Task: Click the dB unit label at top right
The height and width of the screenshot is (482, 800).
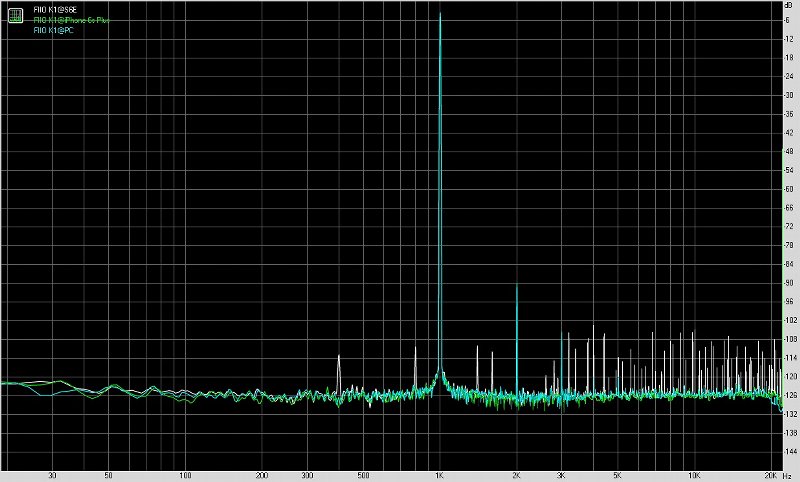Action: [x=789, y=5]
